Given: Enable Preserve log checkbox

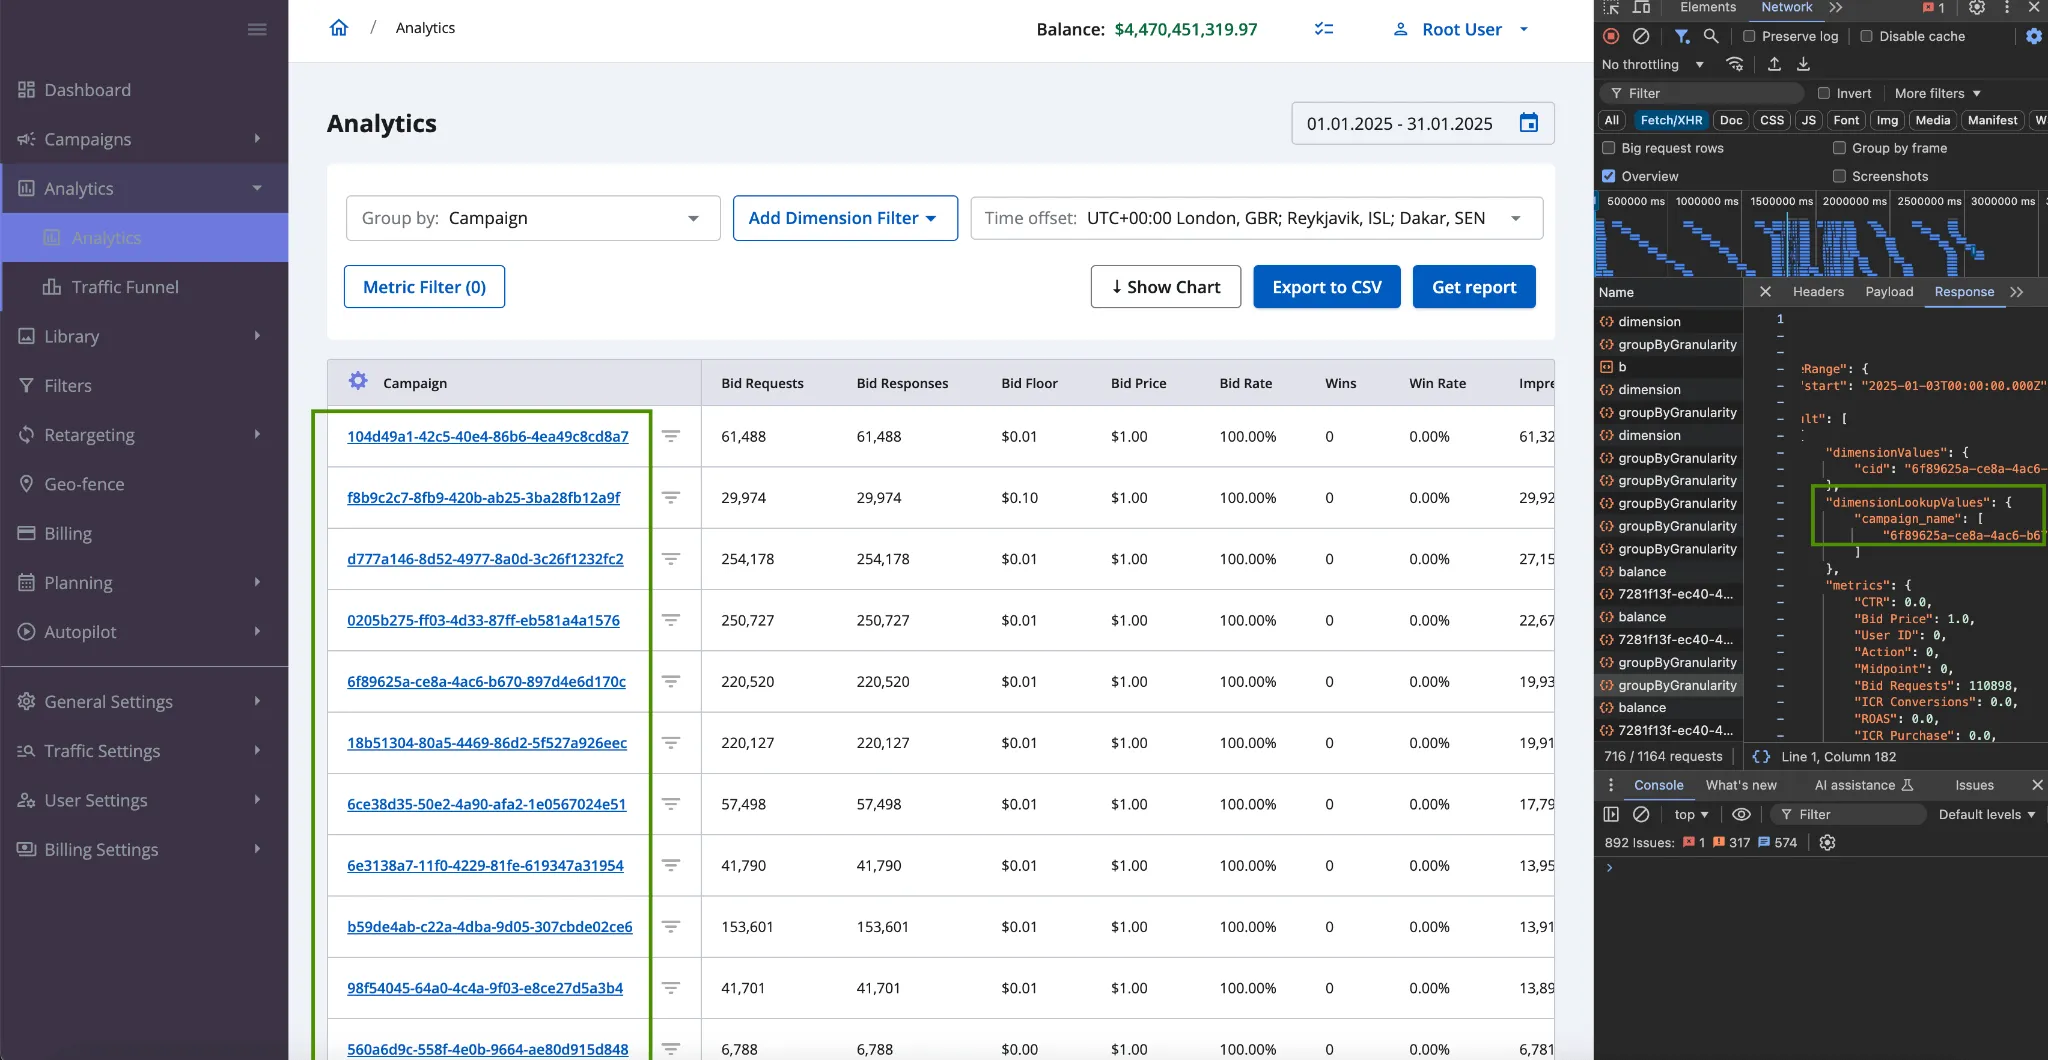Looking at the screenshot, I should tap(1749, 36).
